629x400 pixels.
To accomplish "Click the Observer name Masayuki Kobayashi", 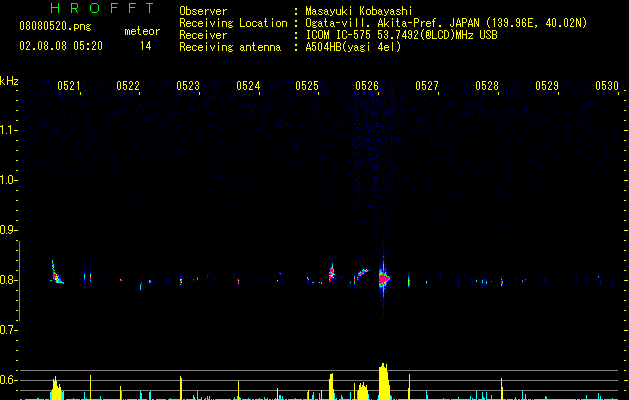I will 359,11.
